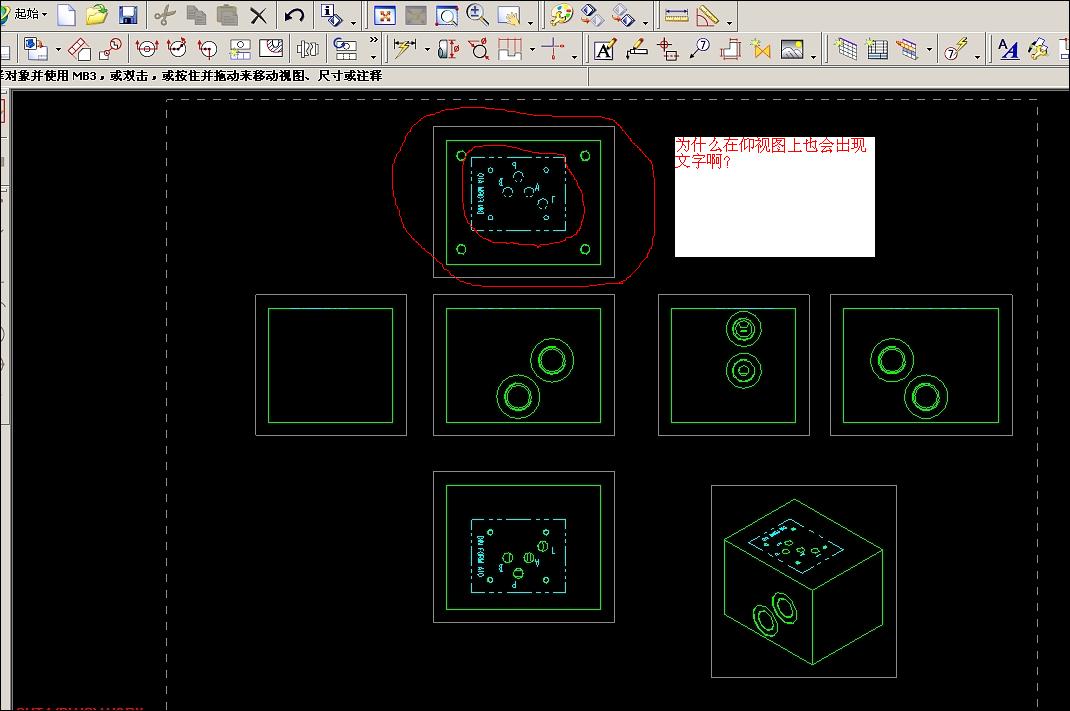Click the Paste icon
The width and height of the screenshot is (1070, 711).
227,14
